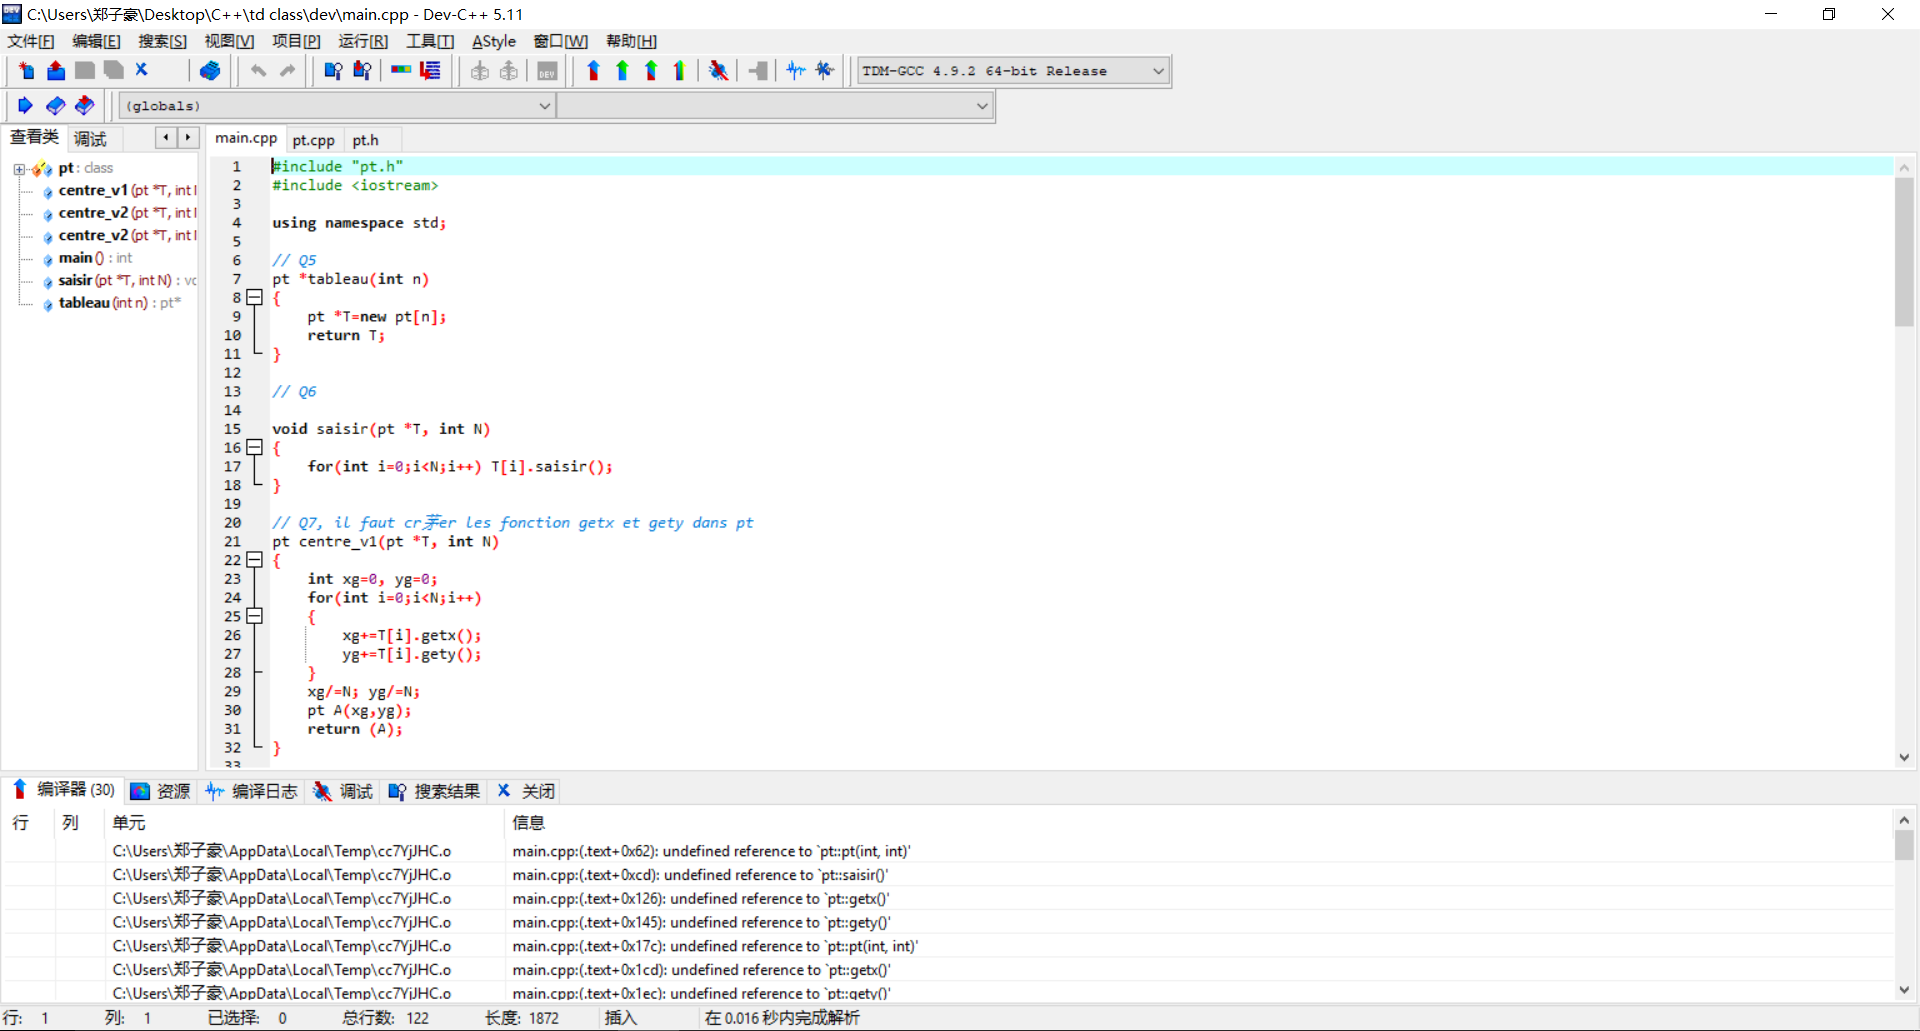
Task: Click the Redo arrow icon
Action: click(288, 71)
